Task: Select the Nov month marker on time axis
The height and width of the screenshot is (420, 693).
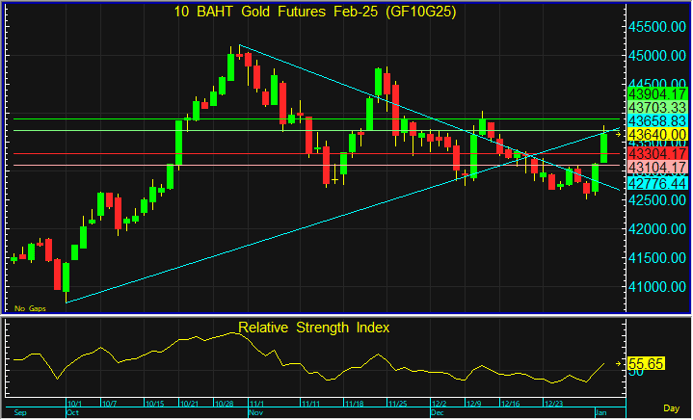Action: pos(255,411)
